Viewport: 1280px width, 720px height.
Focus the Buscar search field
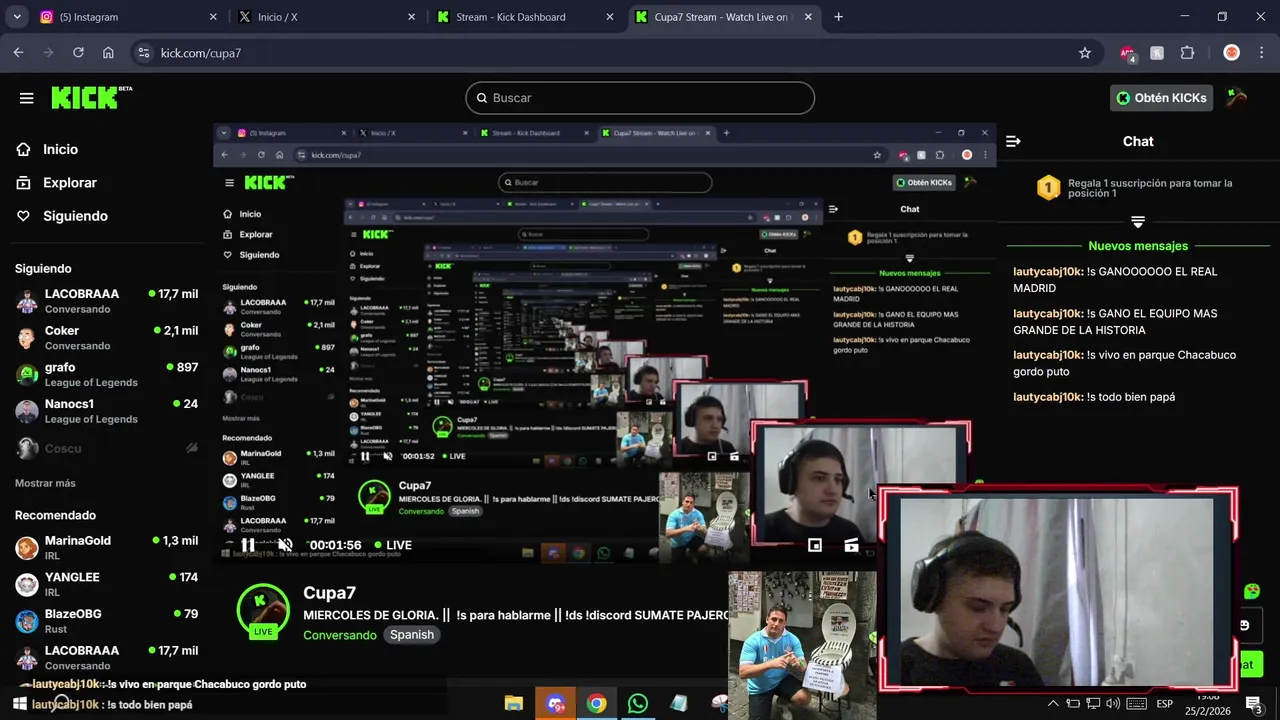[640, 98]
